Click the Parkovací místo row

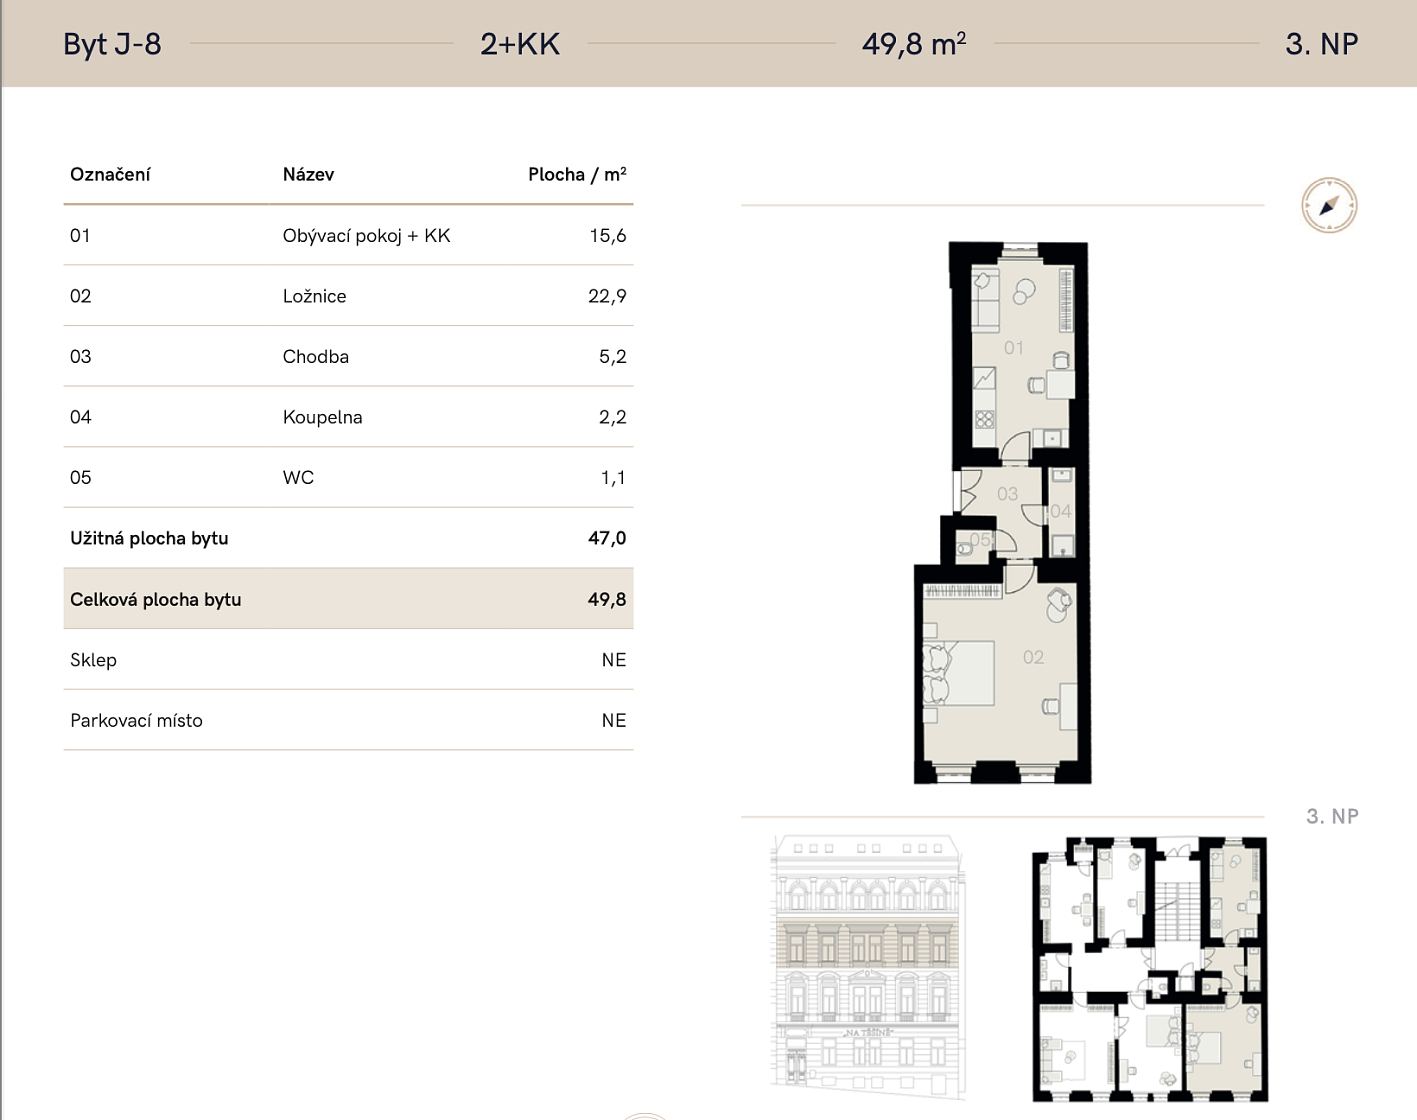click(348, 720)
